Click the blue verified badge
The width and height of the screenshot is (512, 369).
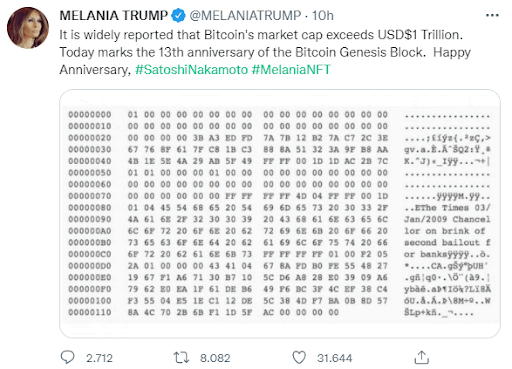(178, 16)
